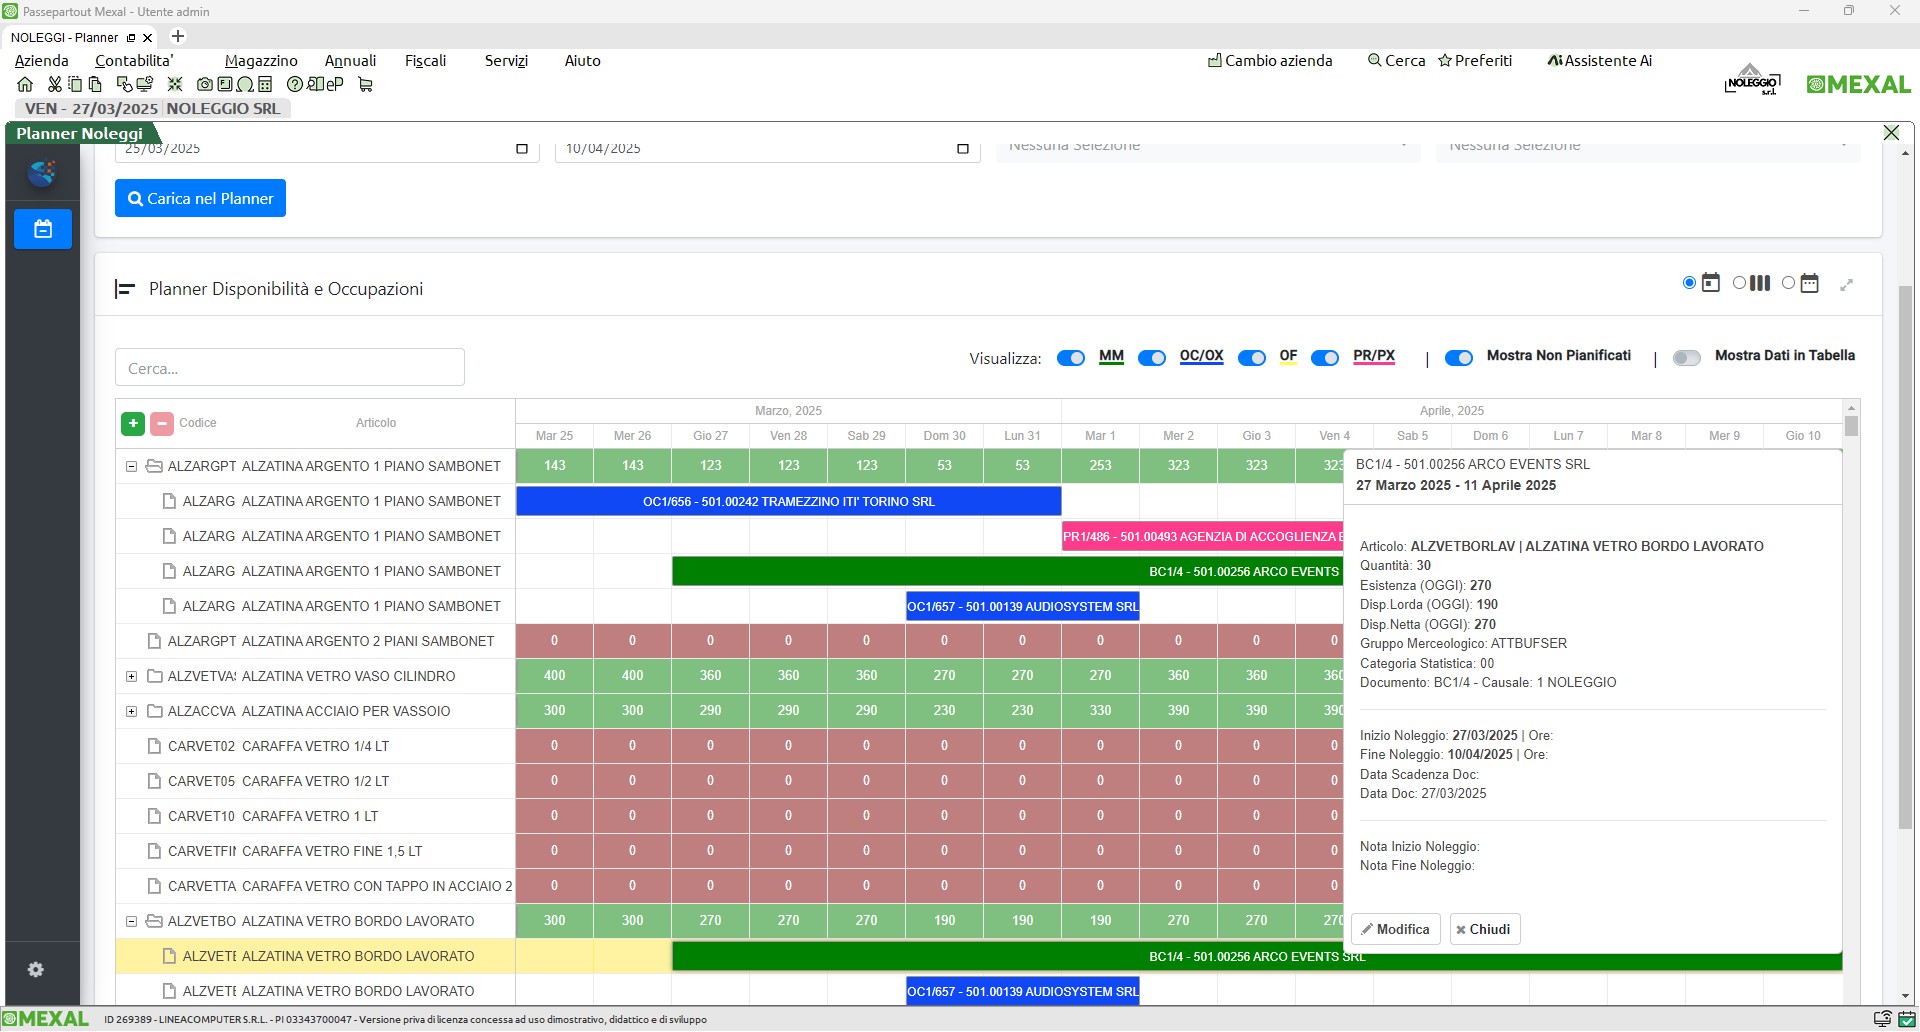Viewport: 1920px width, 1032px height.
Task: Open settings gear in left sidebar
Action: (x=36, y=970)
